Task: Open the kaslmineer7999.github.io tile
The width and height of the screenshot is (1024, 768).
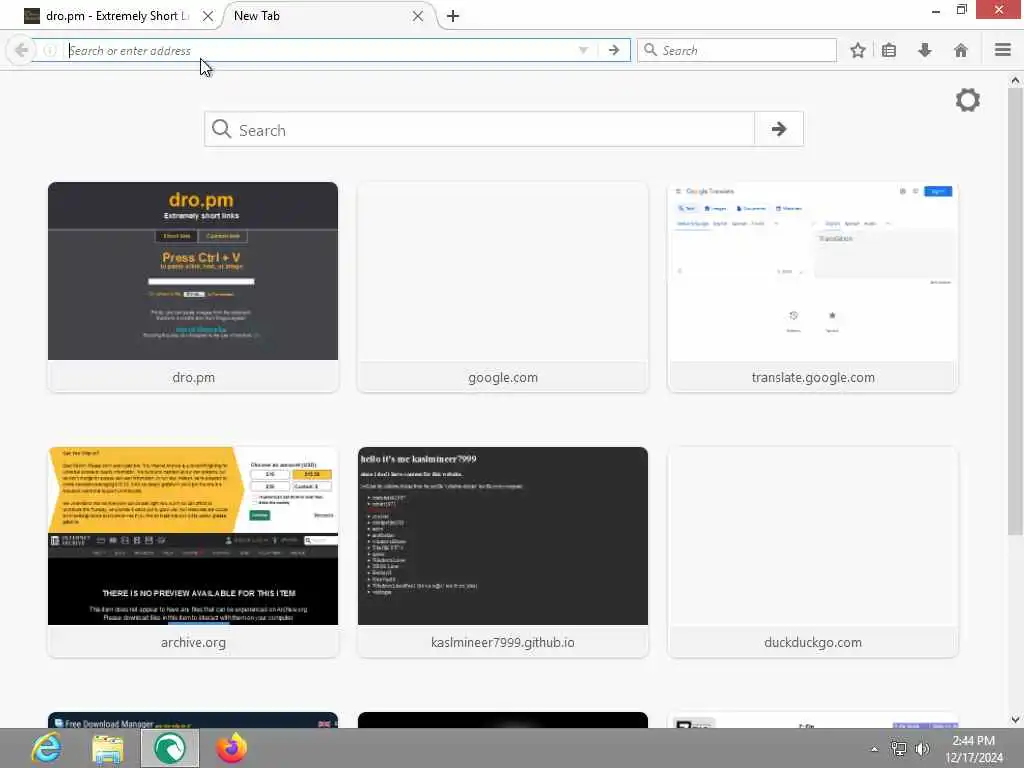Action: point(503,552)
